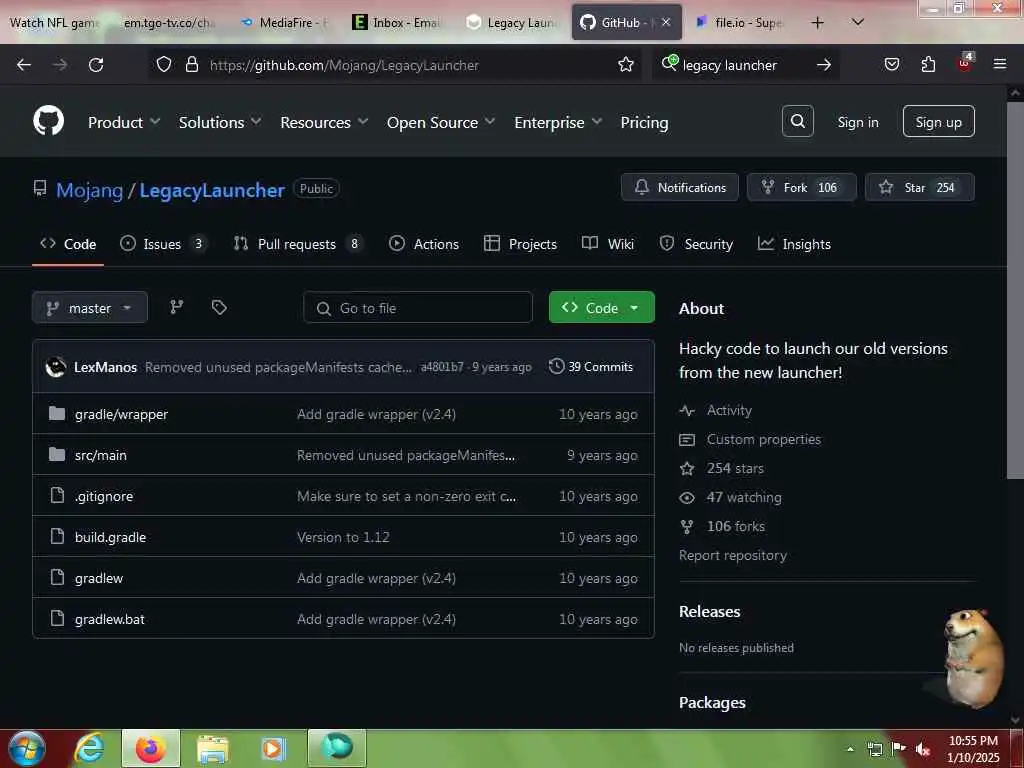Click the Firefox taskbar icon
This screenshot has height=768, width=1024.
(x=151, y=749)
